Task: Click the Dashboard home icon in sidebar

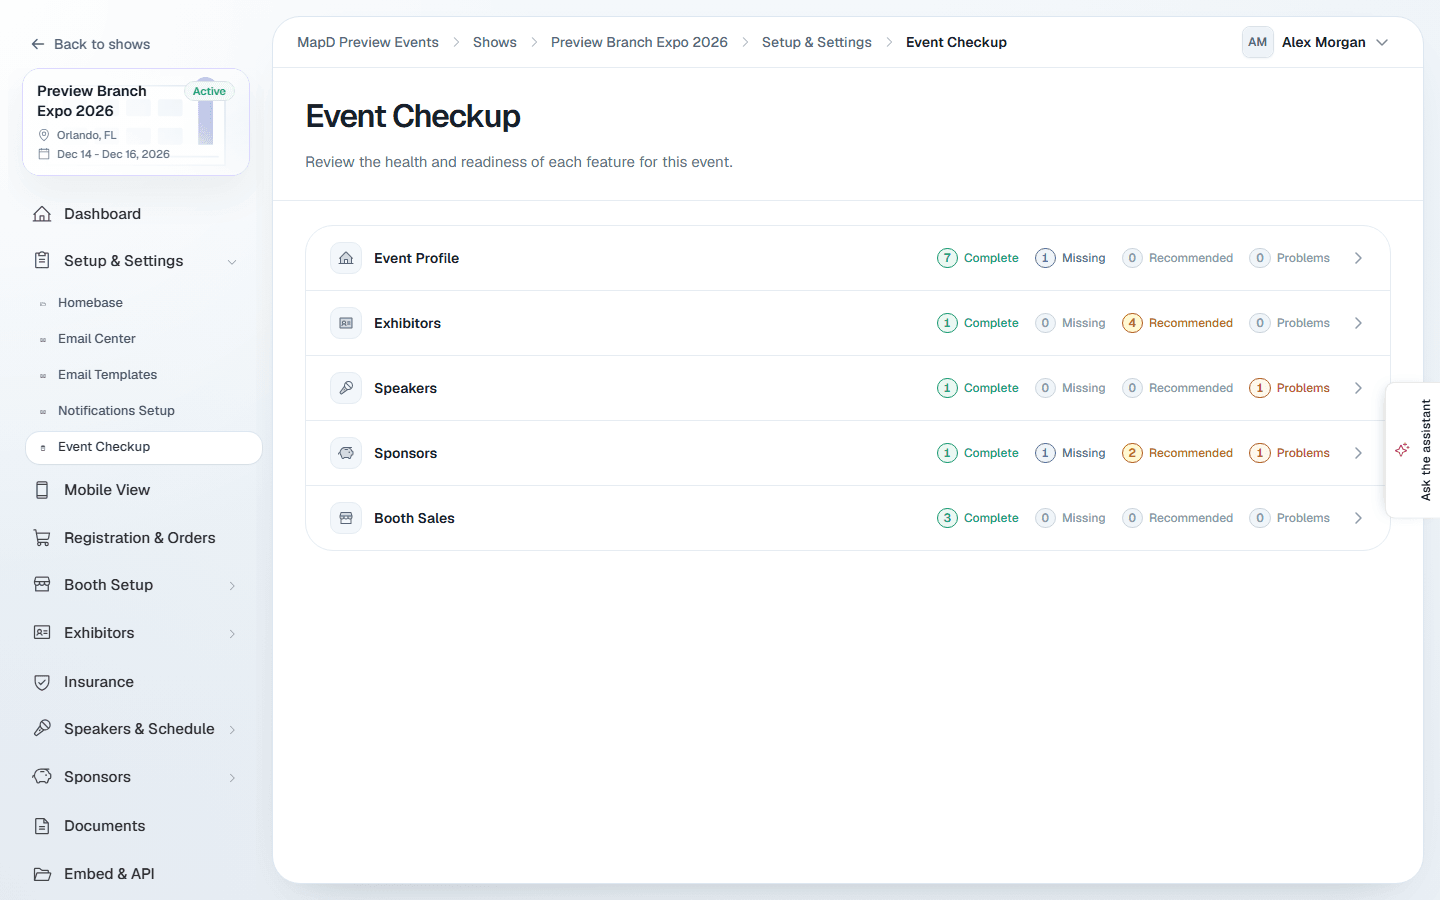Action: point(42,214)
